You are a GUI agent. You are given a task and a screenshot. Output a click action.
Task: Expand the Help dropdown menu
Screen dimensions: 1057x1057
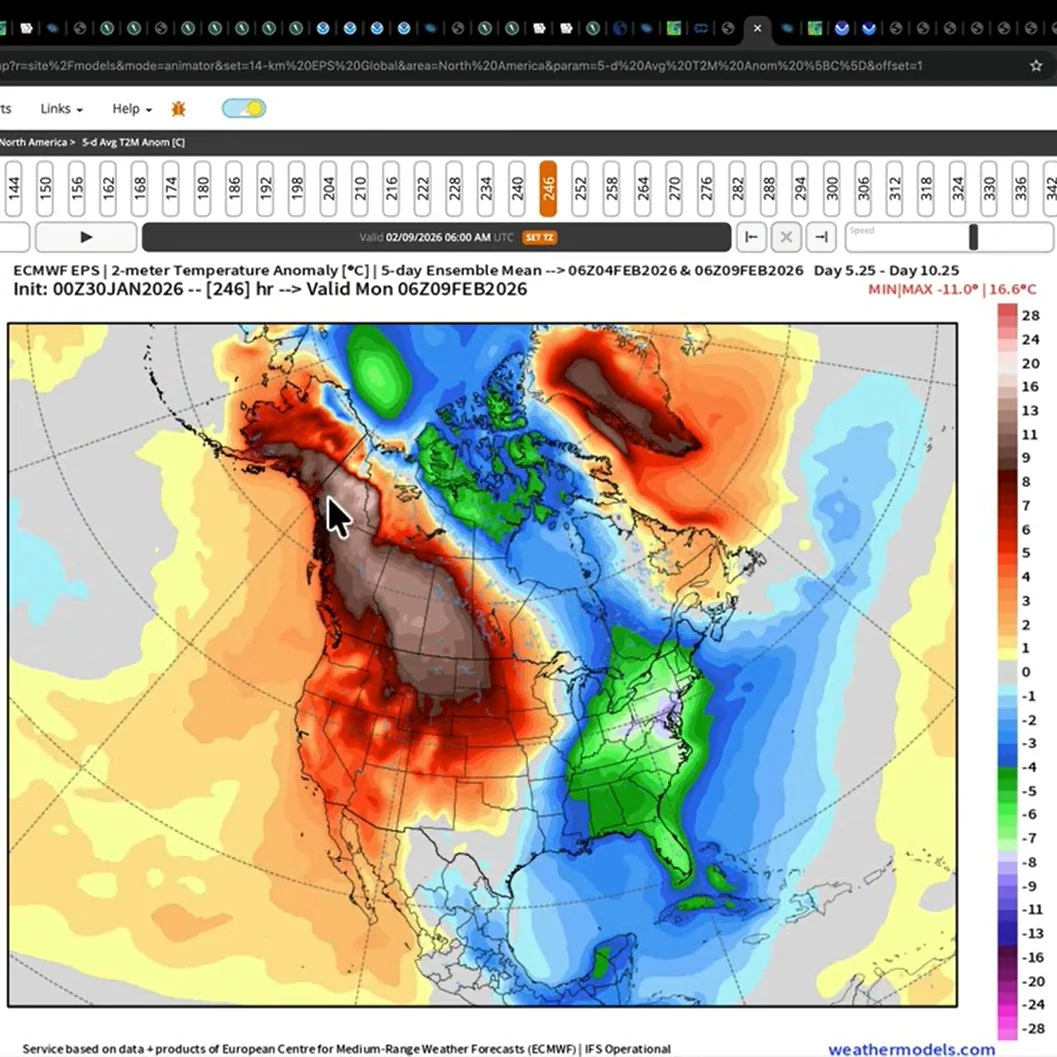(x=132, y=109)
